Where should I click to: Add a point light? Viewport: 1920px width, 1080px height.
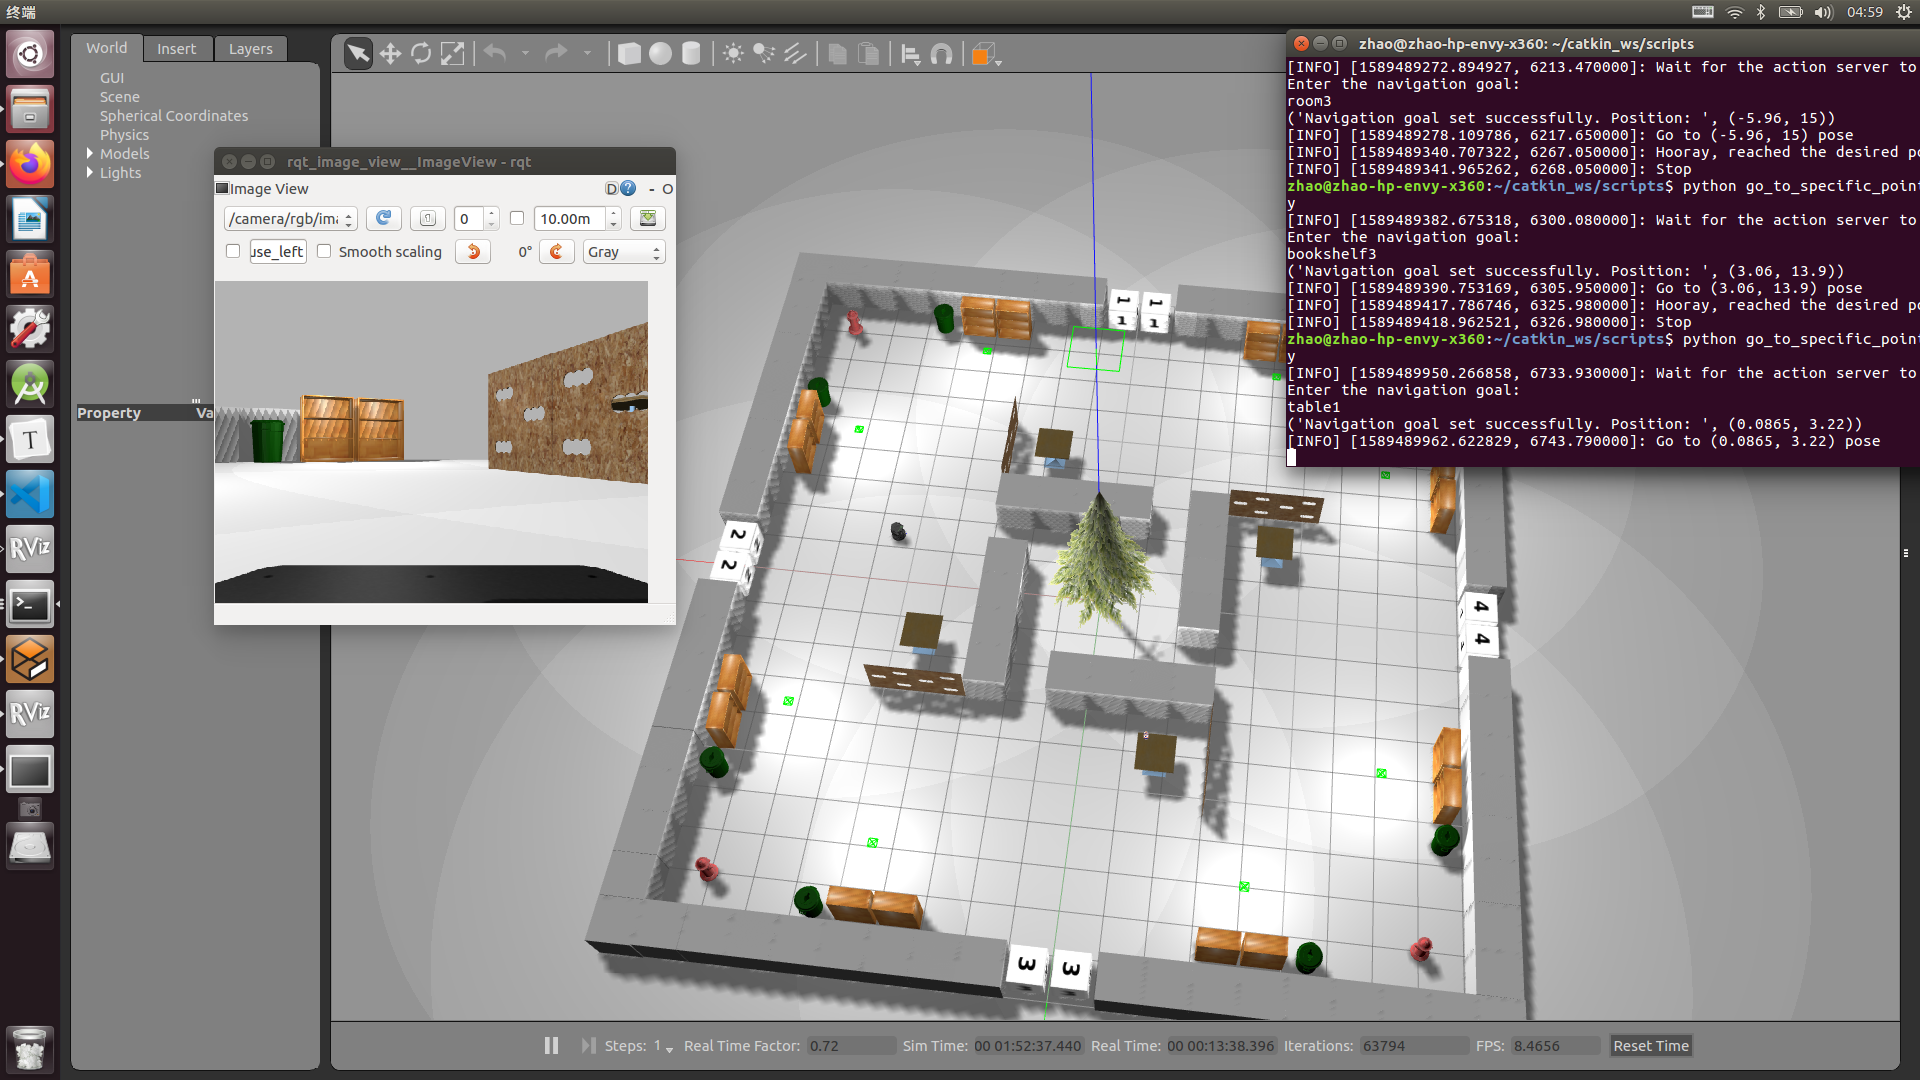pyautogui.click(x=733, y=54)
